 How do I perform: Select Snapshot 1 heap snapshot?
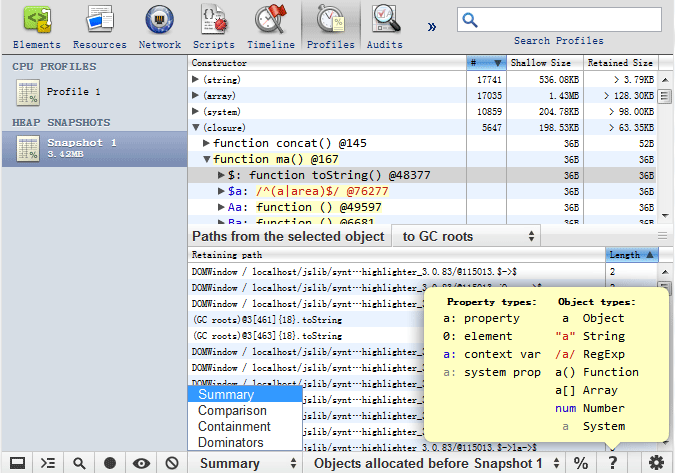[x=94, y=149]
